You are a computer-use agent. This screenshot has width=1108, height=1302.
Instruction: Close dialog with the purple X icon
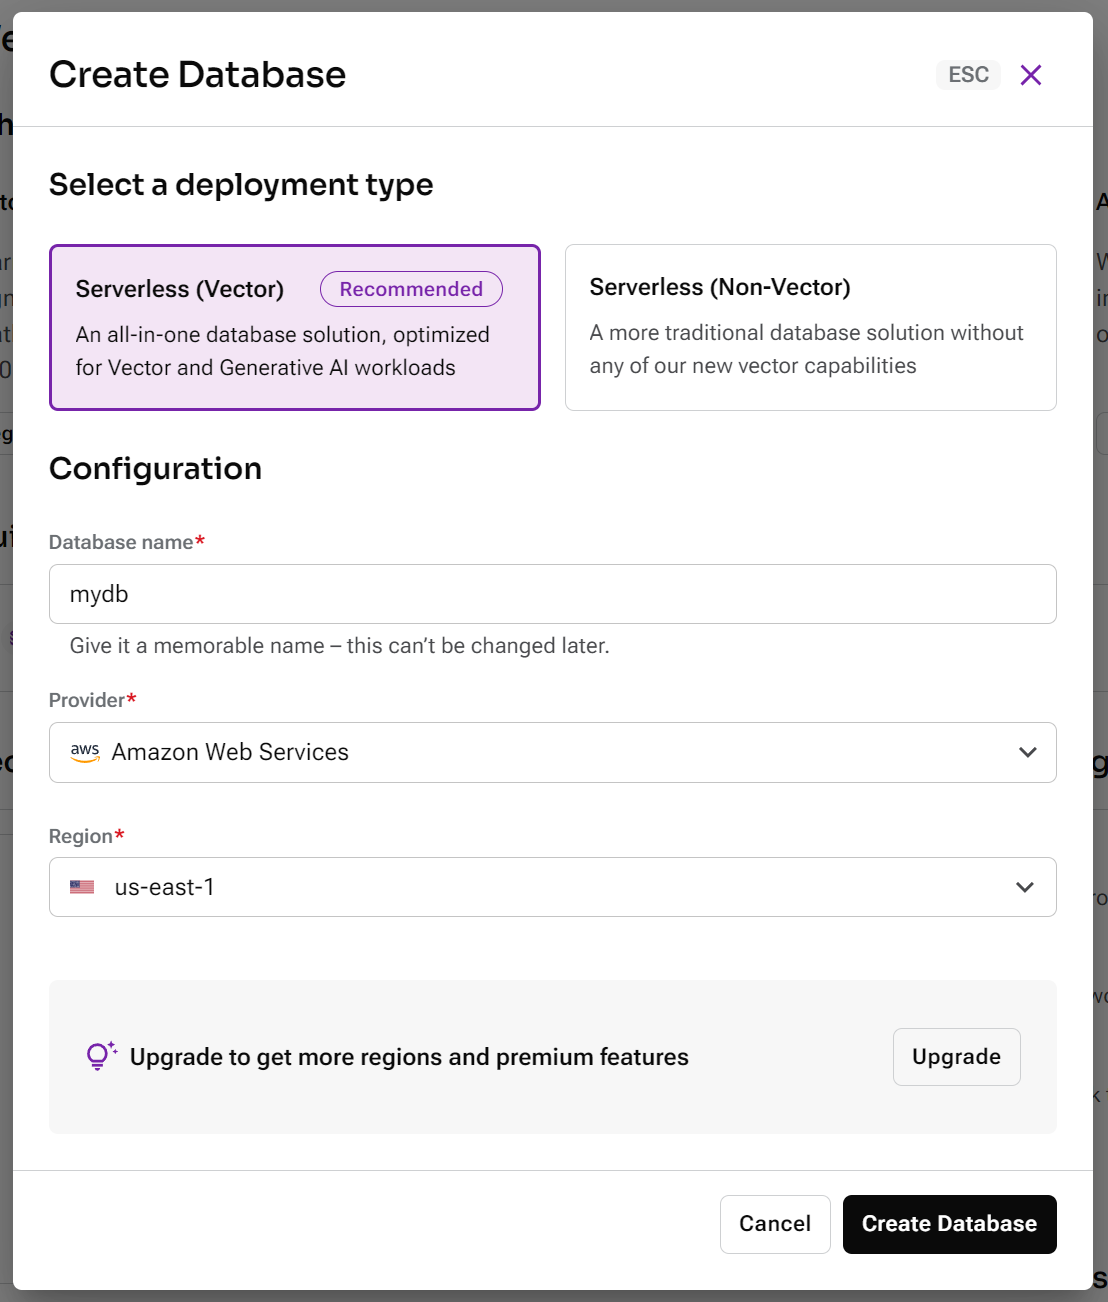(1031, 75)
